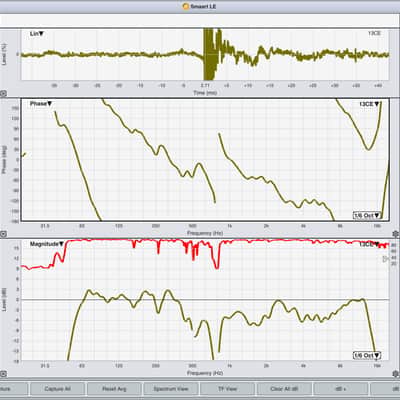Click the Clear All dB button
The image size is (400, 400).
284,389
